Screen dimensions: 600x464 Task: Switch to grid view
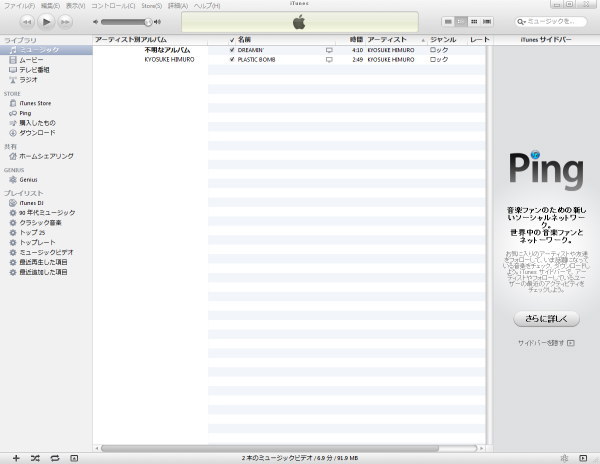474,21
